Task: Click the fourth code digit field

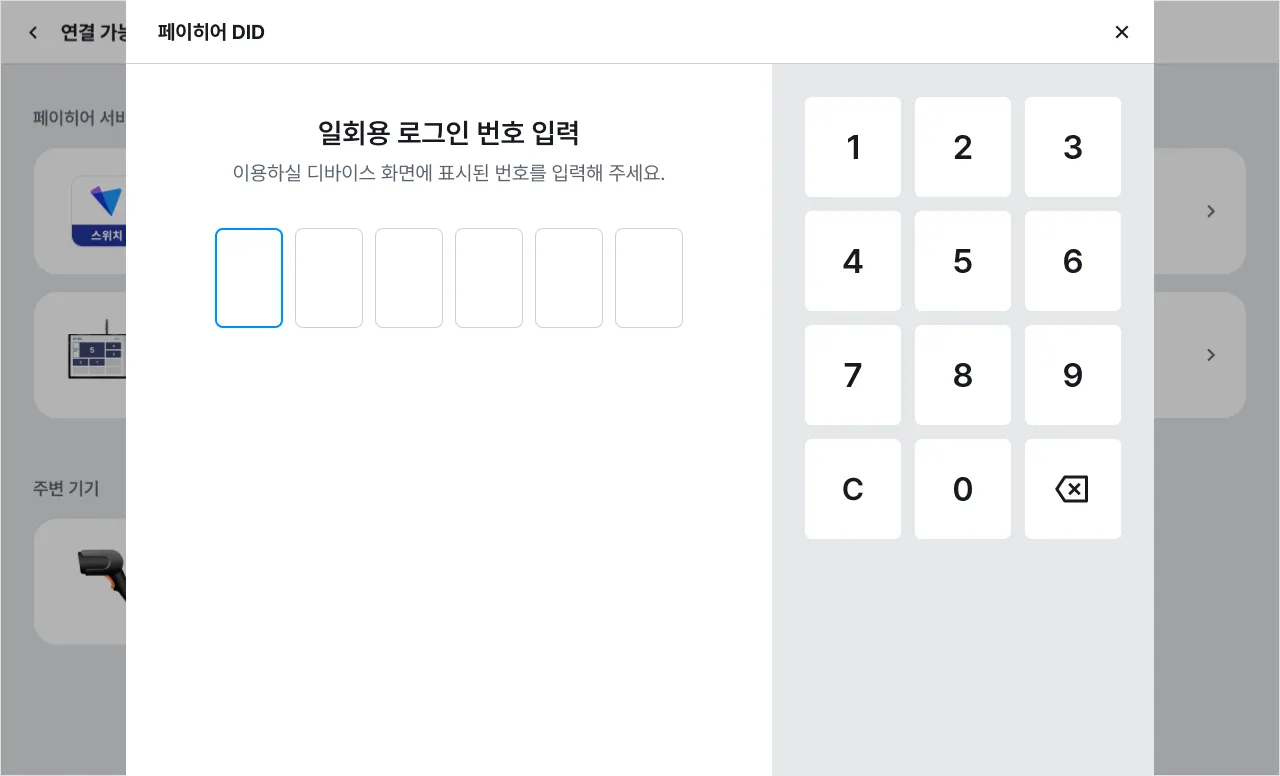Action: [489, 278]
